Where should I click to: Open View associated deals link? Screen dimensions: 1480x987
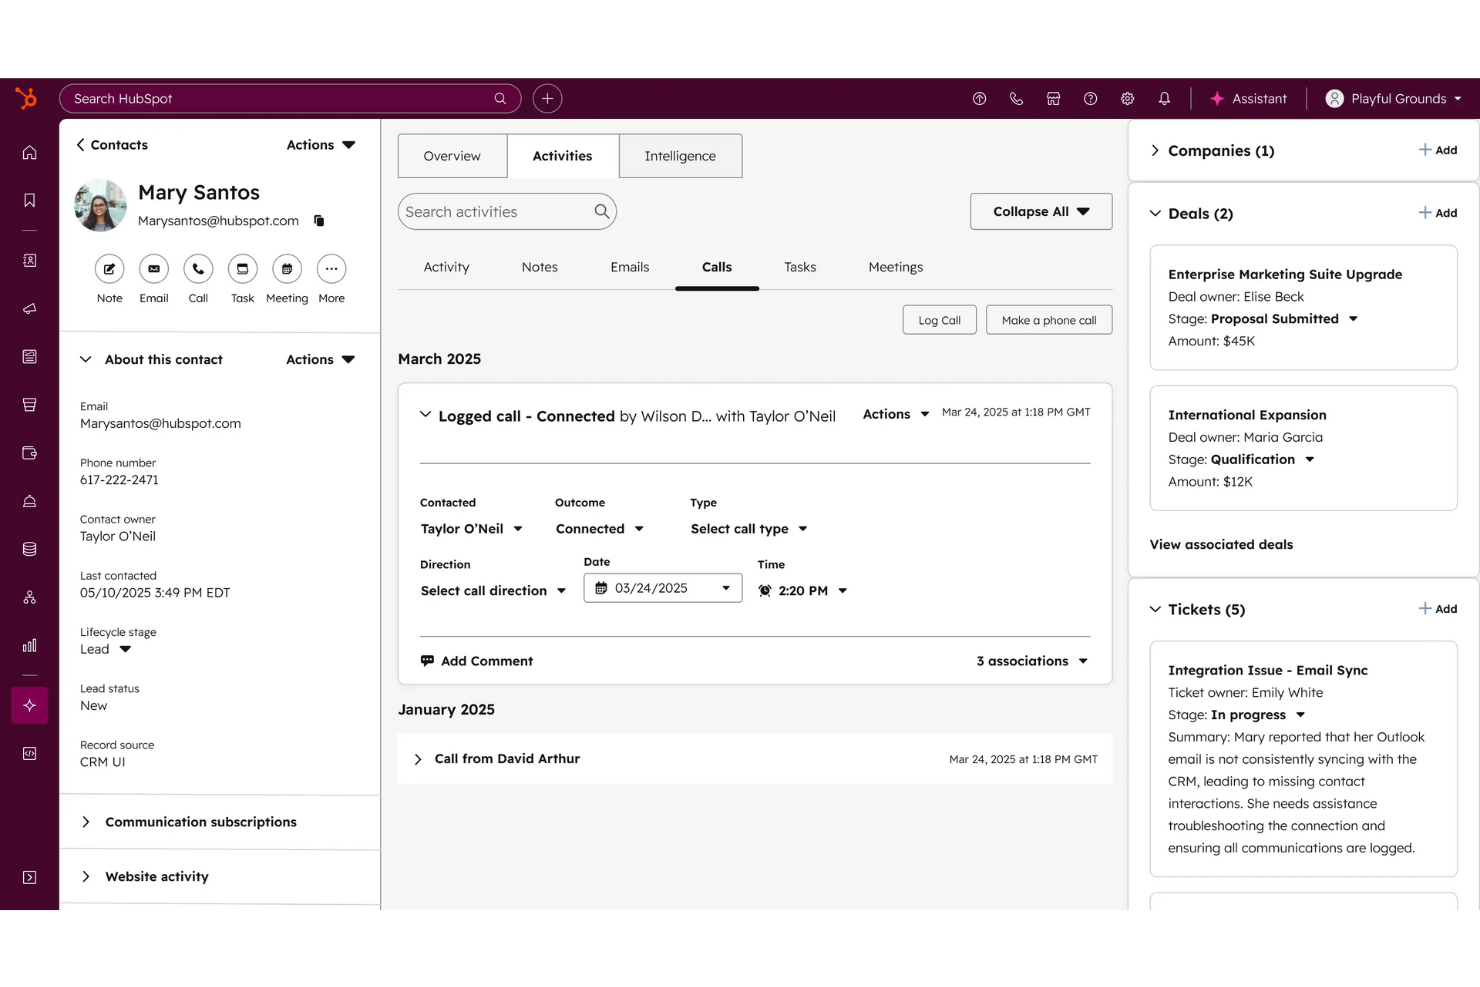pyautogui.click(x=1221, y=544)
